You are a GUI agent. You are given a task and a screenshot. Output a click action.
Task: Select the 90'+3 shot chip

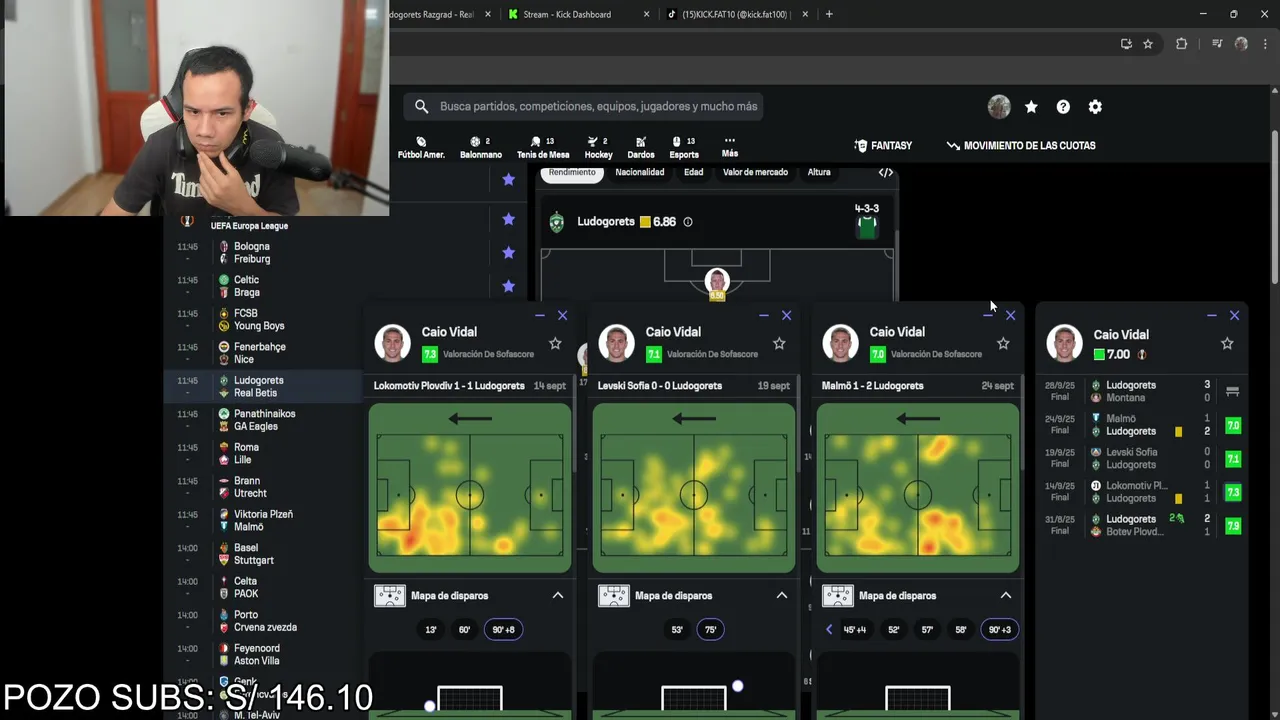(999, 630)
